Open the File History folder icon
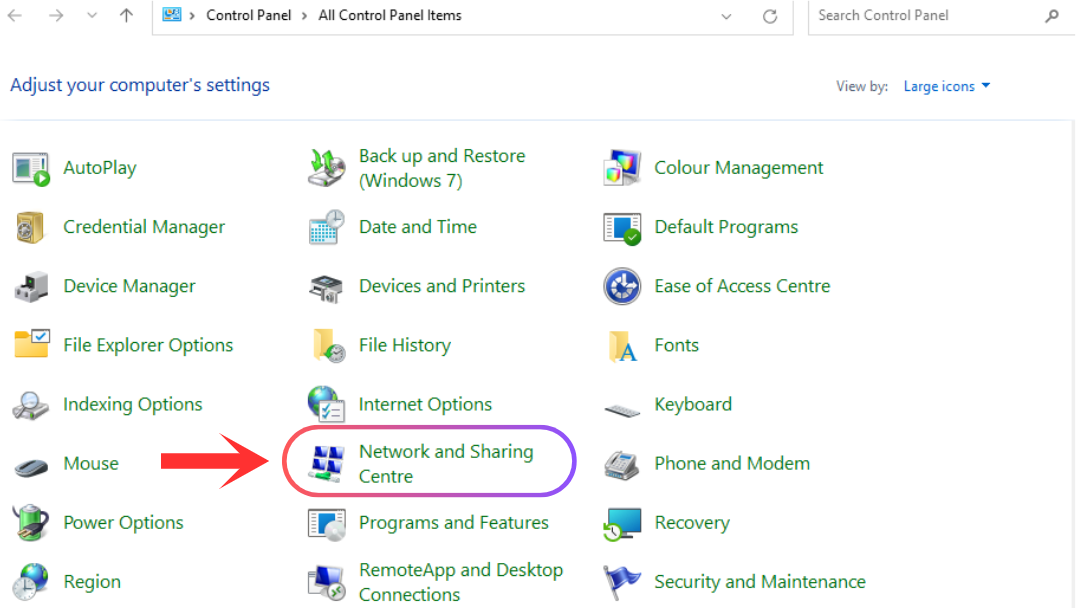The height and width of the screenshot is (608, 1082). (x=328, y=345)
